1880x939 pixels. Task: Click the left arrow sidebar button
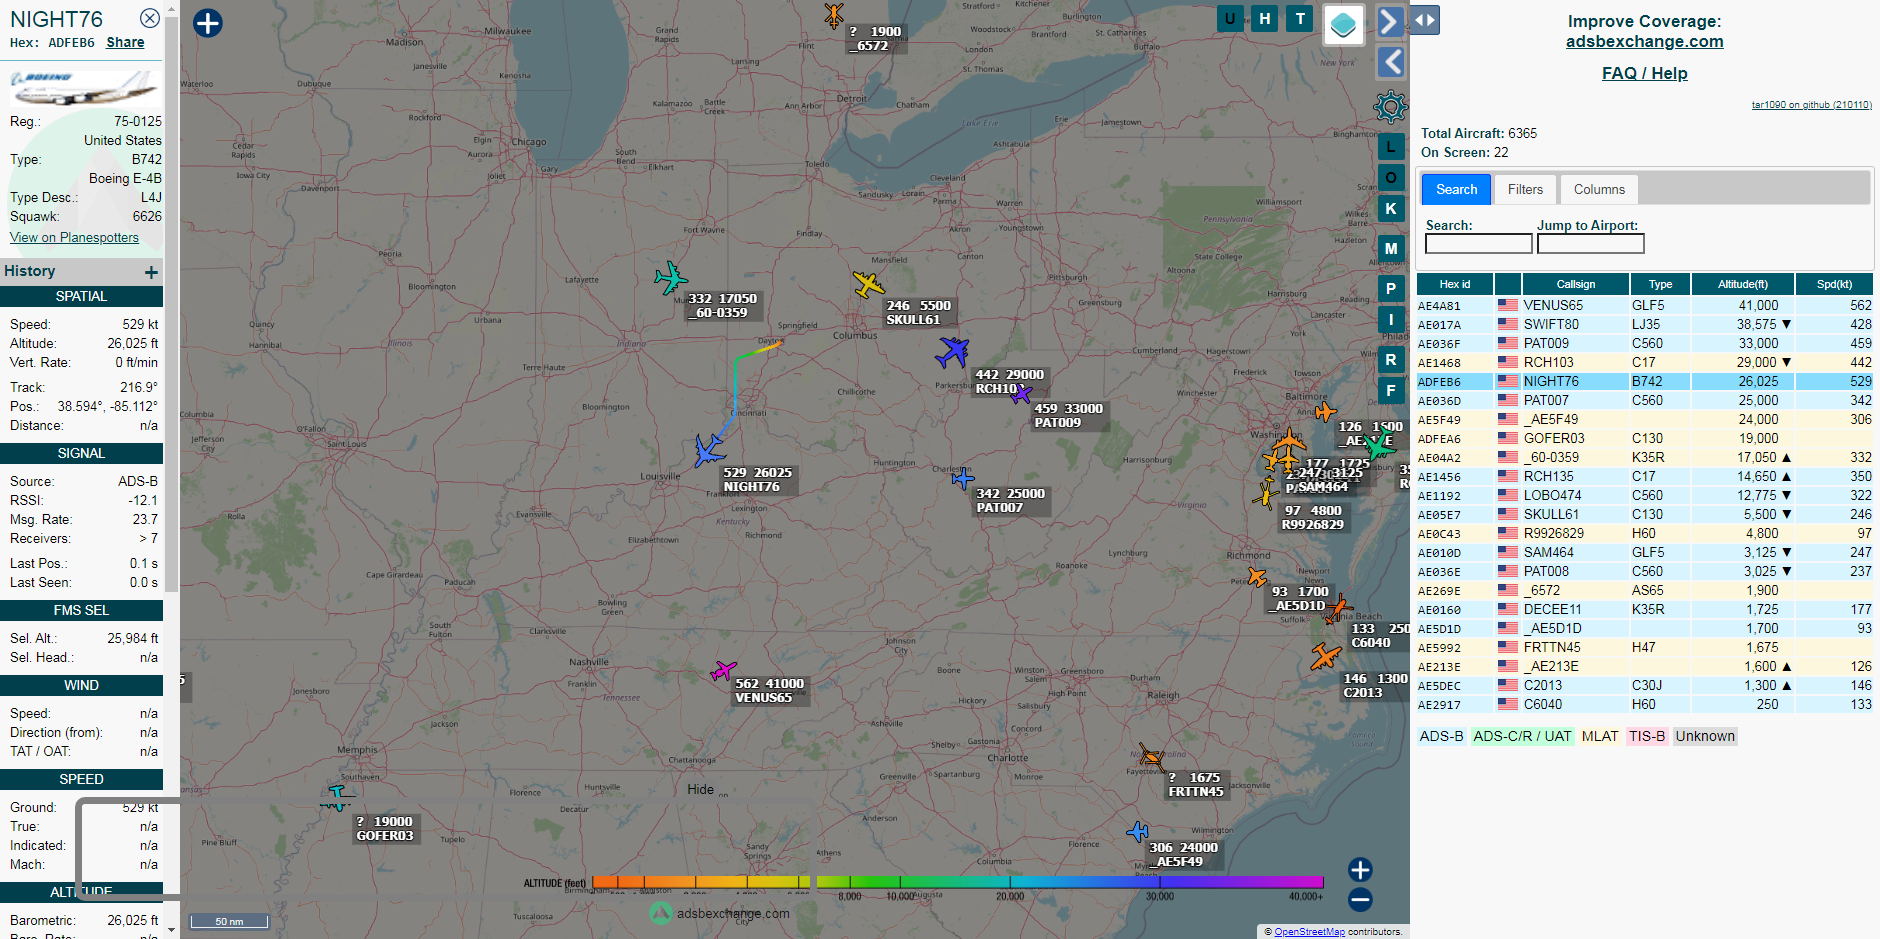pos(1390,62)
